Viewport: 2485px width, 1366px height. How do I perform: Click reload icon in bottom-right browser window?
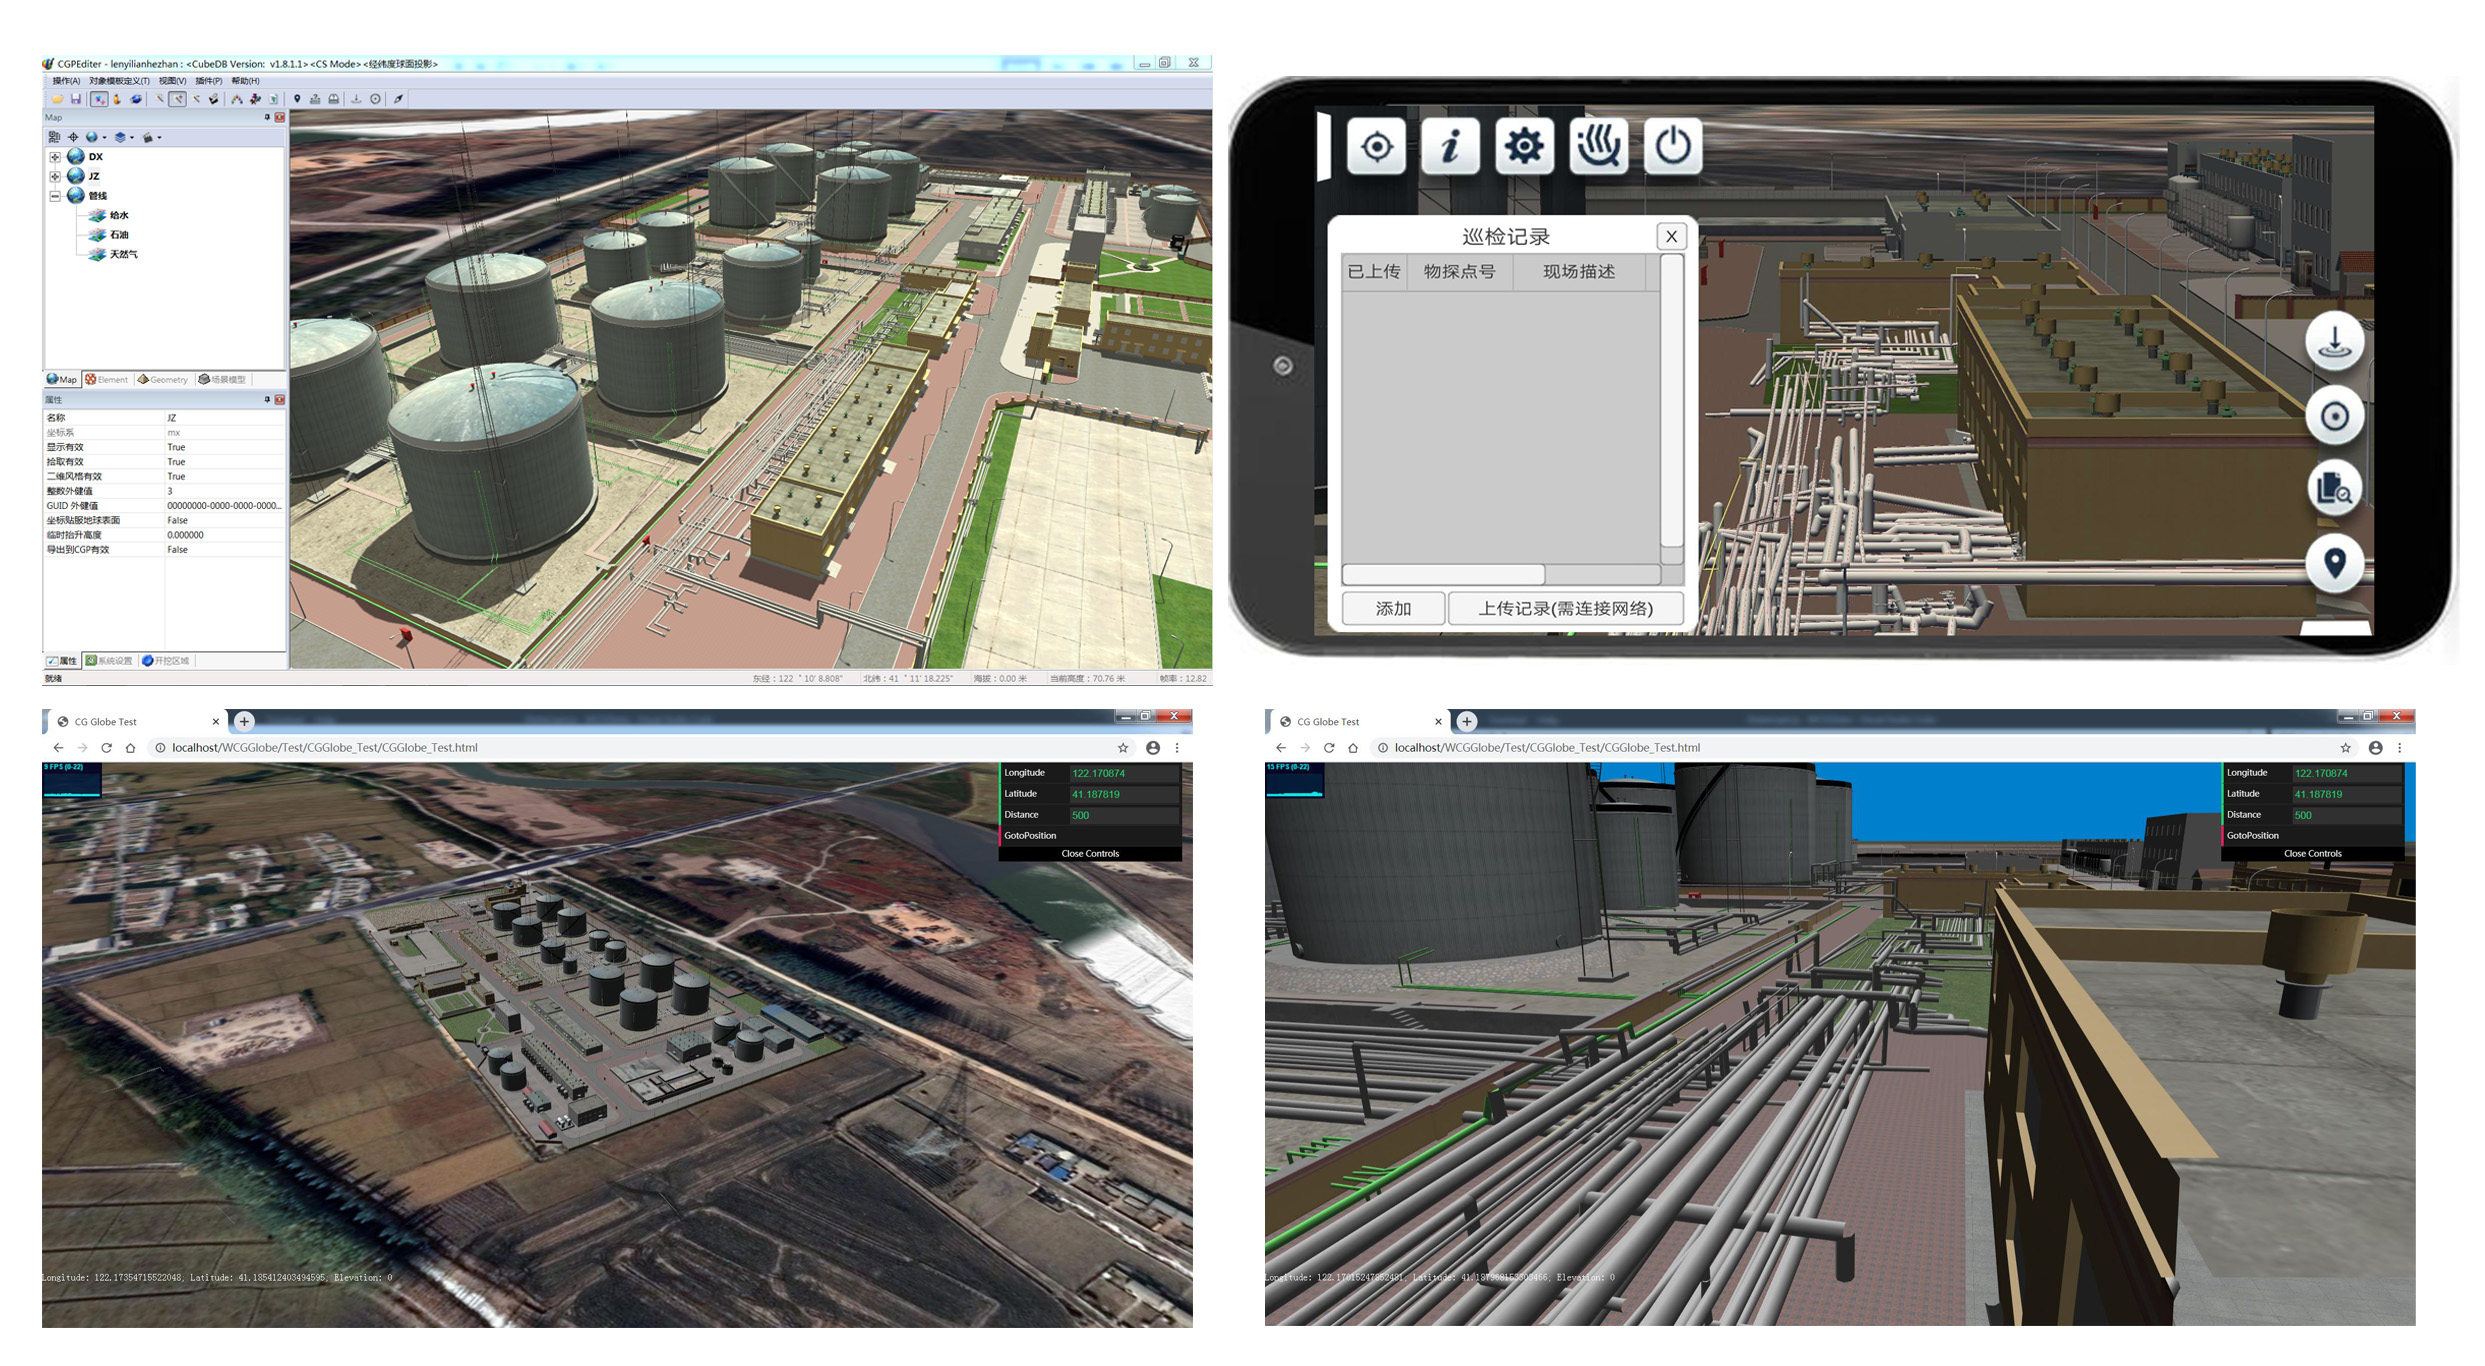point(1329,748)
